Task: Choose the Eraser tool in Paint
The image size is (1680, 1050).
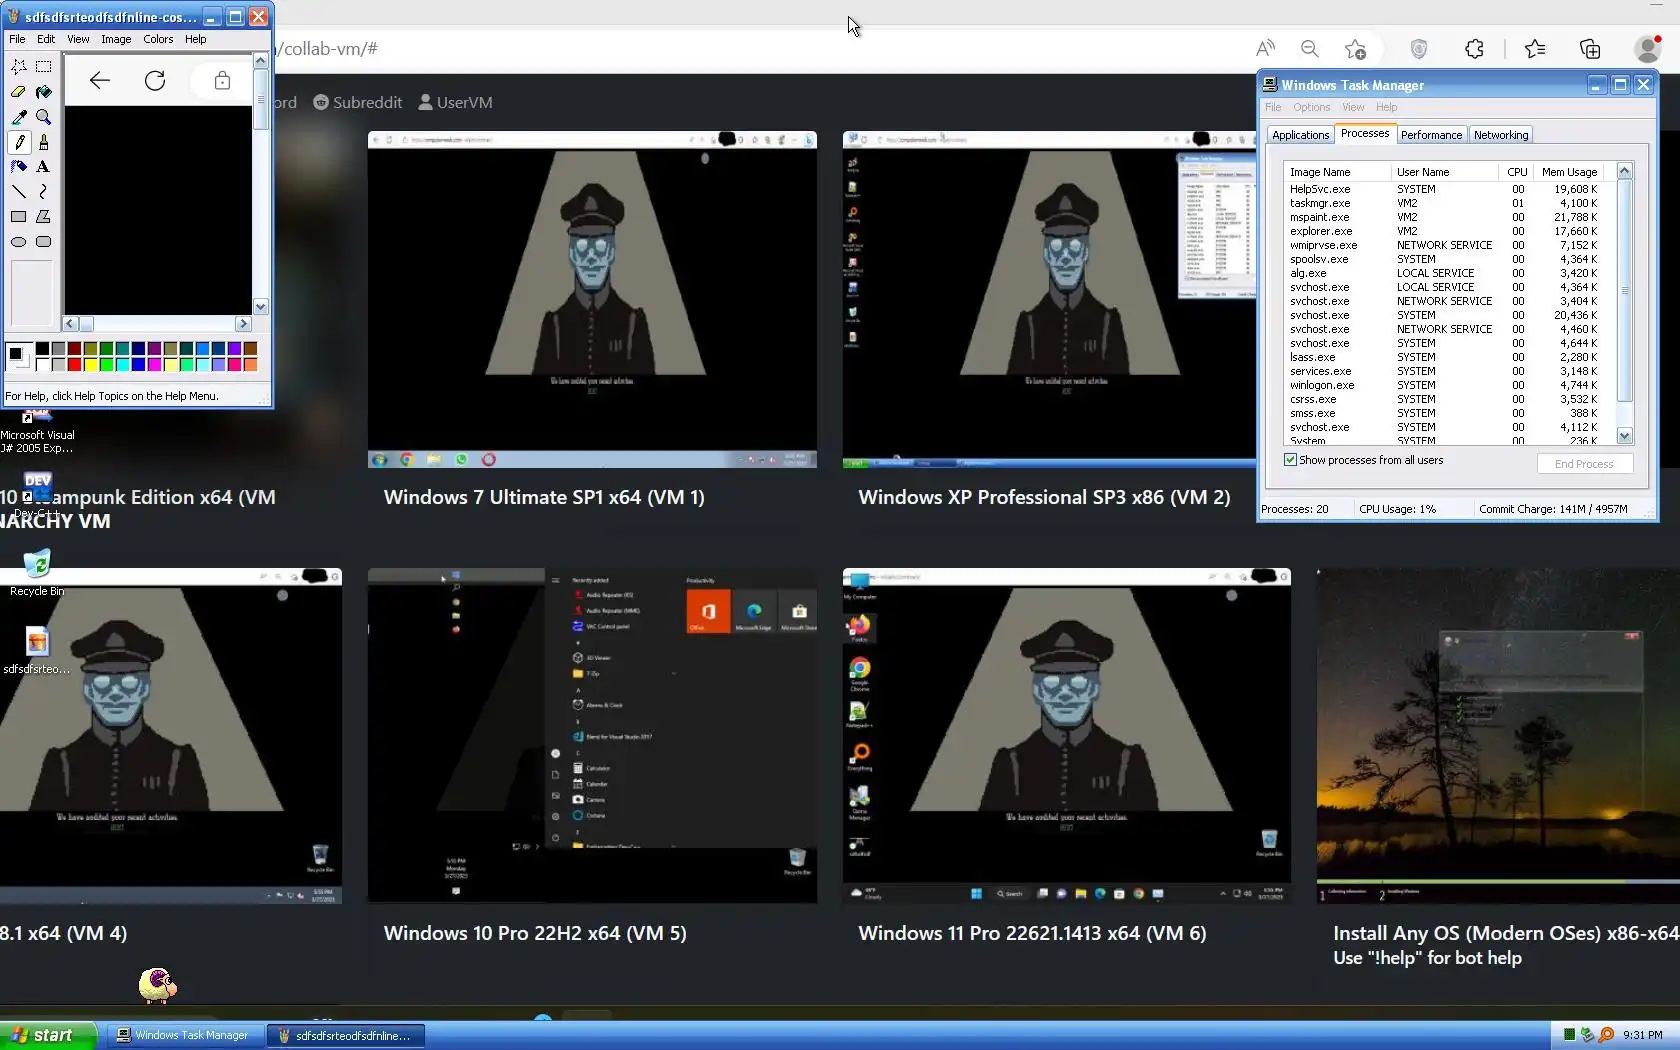Action: click(19, 92)
